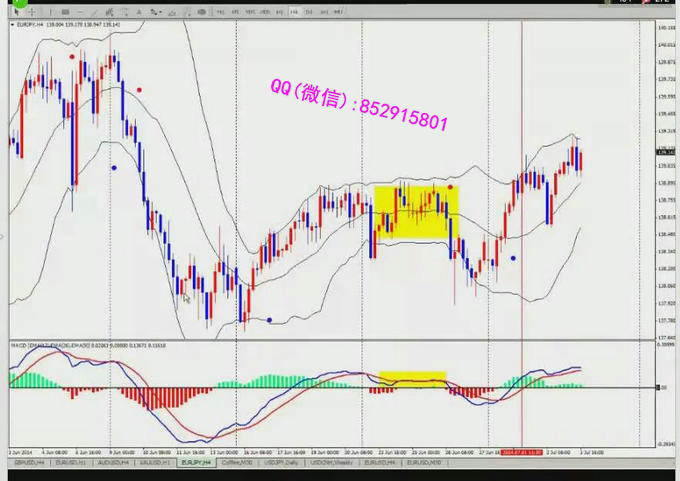The width and height of the screenshot is (680, 481).
Task: Select the trendline drawing tool
Action: coord(93,12)
